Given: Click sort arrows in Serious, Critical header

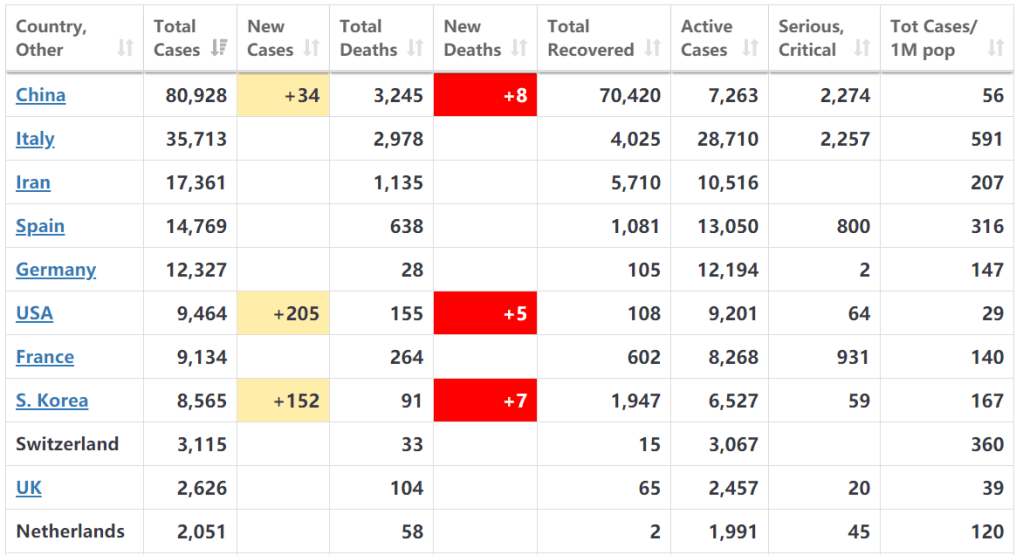Looking at the screenshot, I should (861, 49).
